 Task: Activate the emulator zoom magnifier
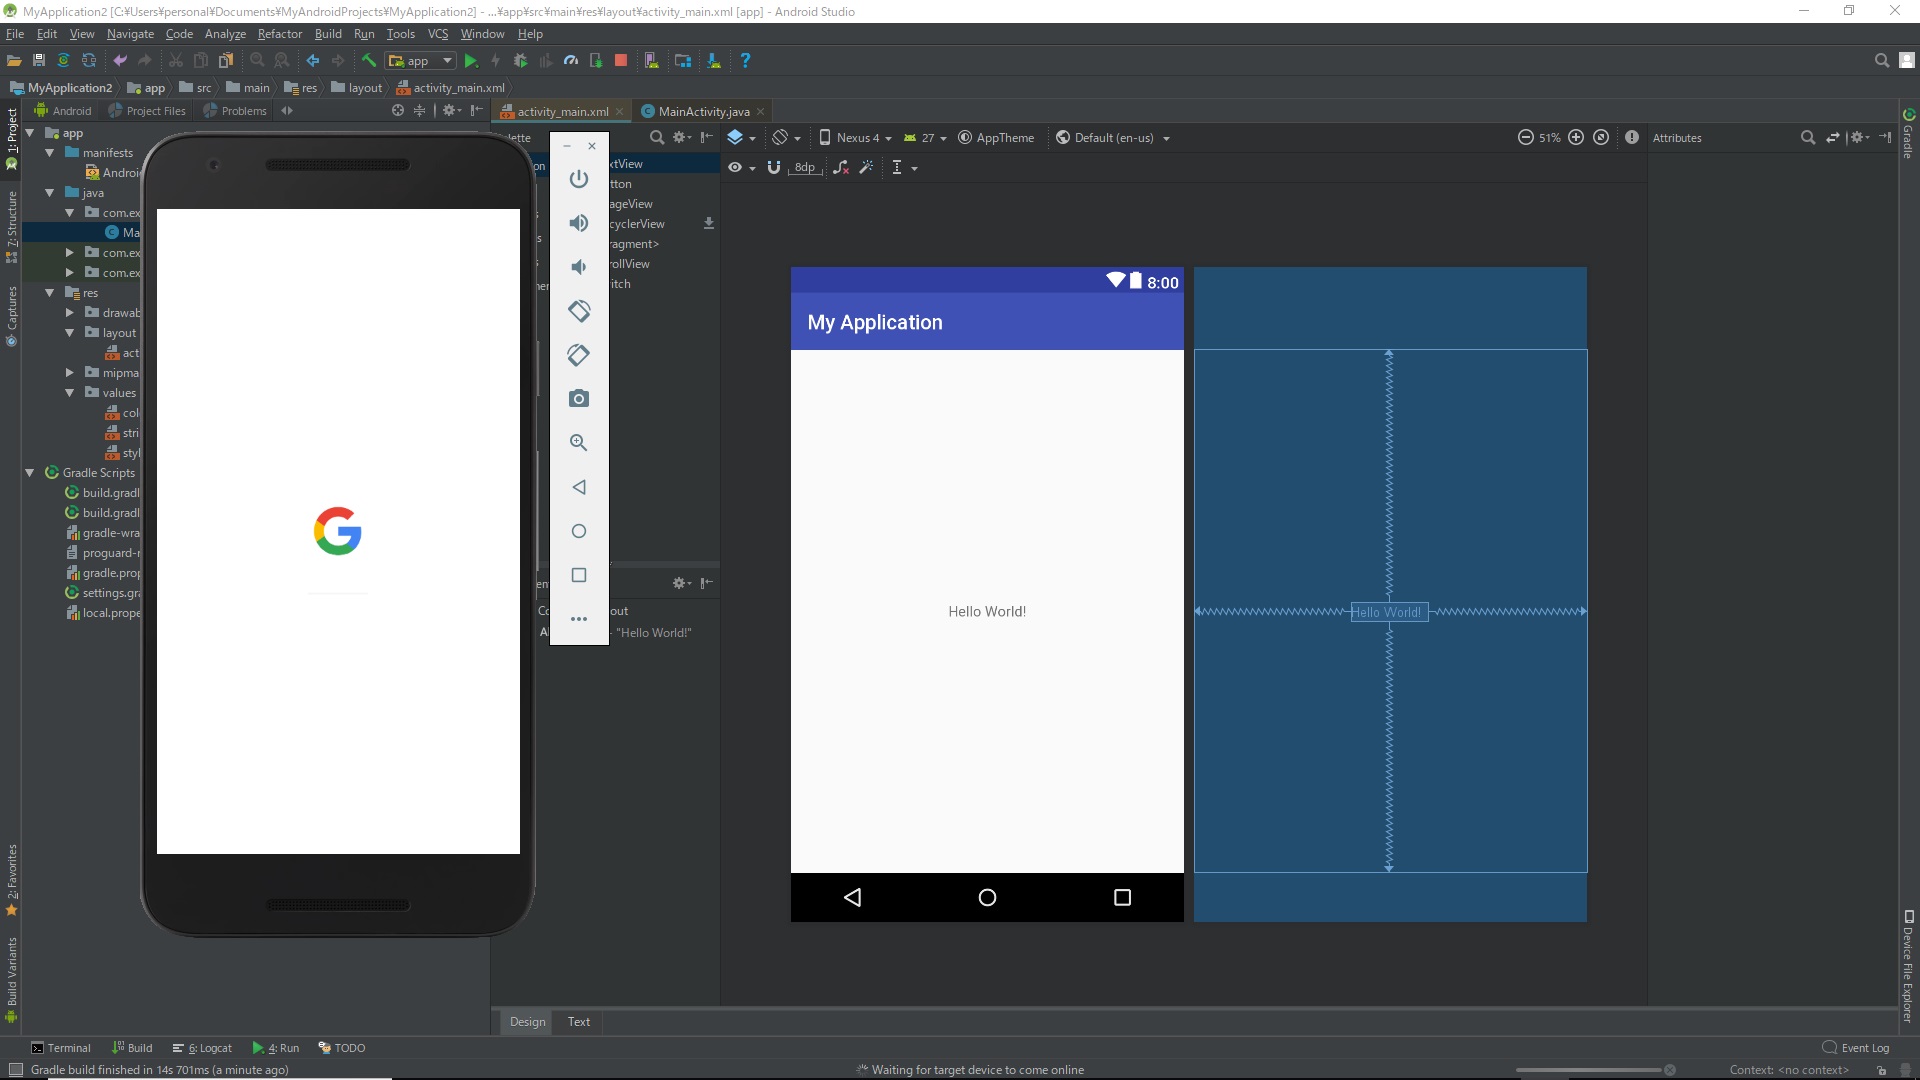tap(579, 443)
